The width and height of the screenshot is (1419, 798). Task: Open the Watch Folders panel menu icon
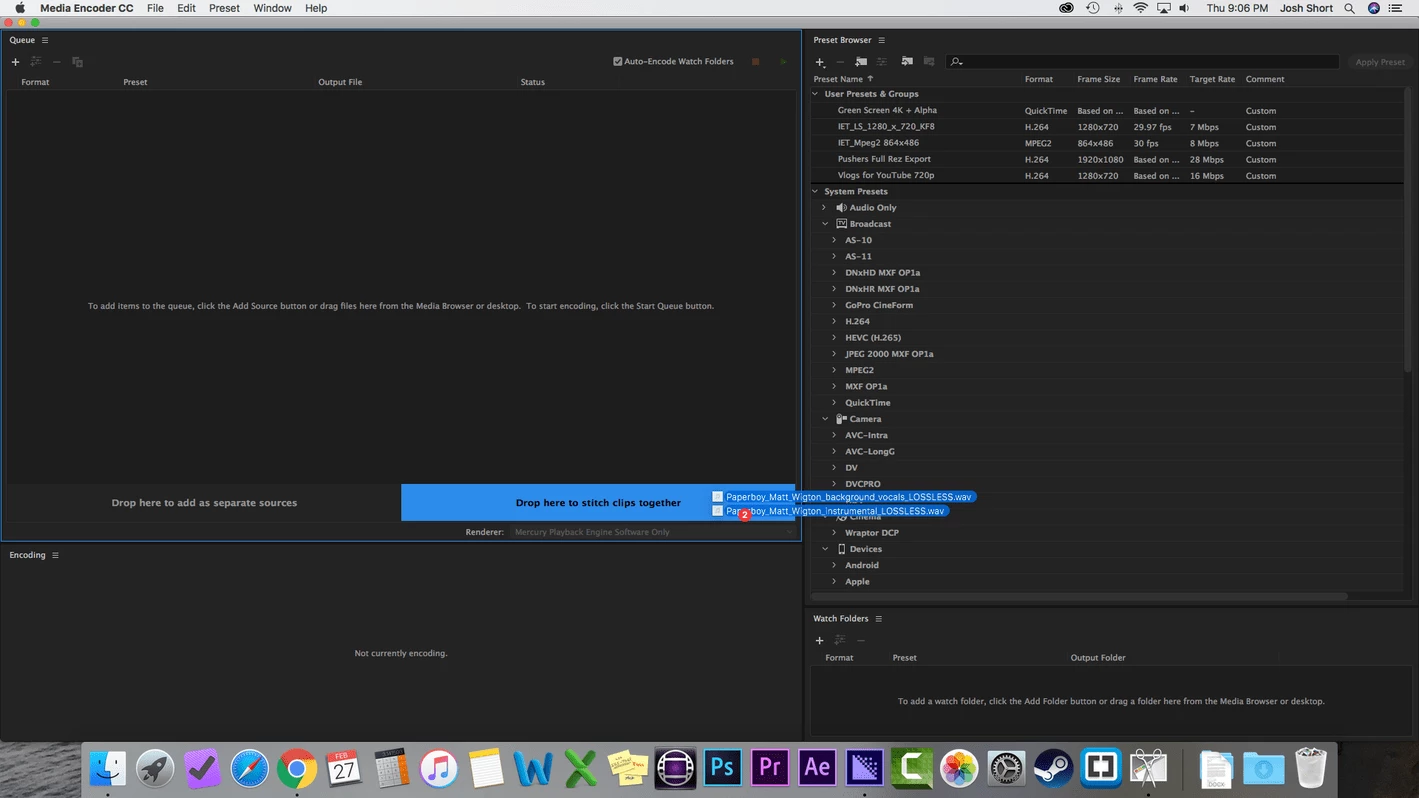coord(878,619)
